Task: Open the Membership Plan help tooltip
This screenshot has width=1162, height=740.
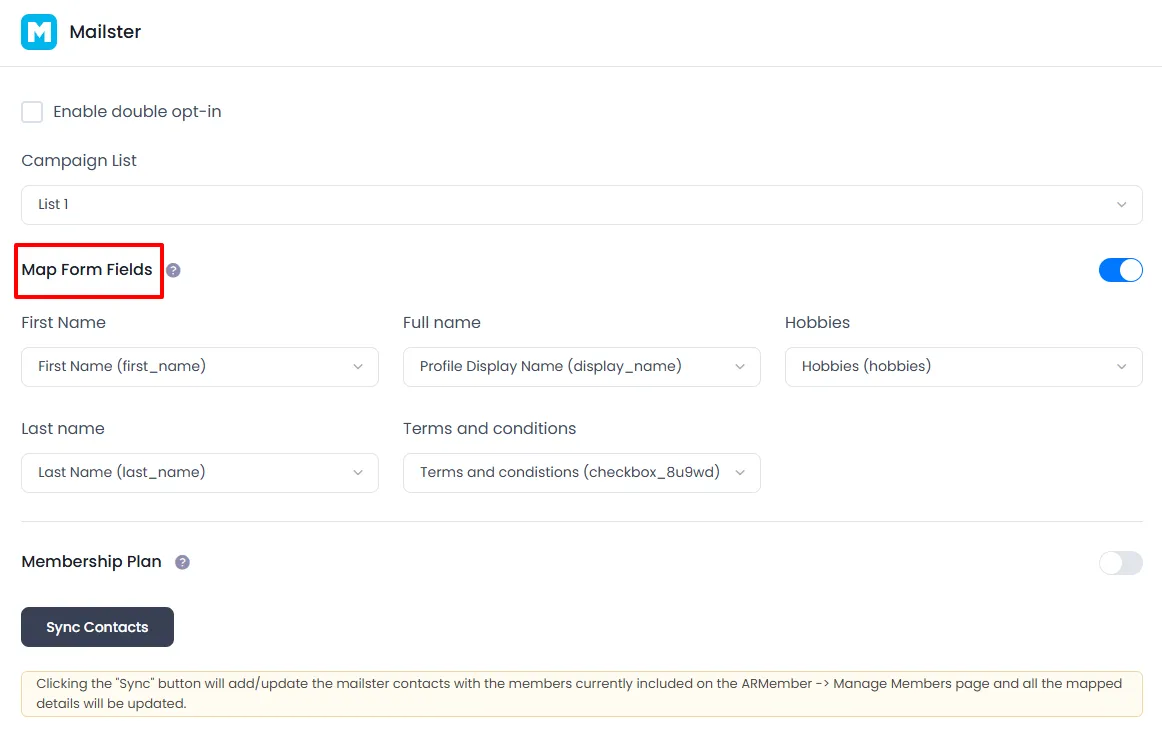Action: click(x=183, y=562)
